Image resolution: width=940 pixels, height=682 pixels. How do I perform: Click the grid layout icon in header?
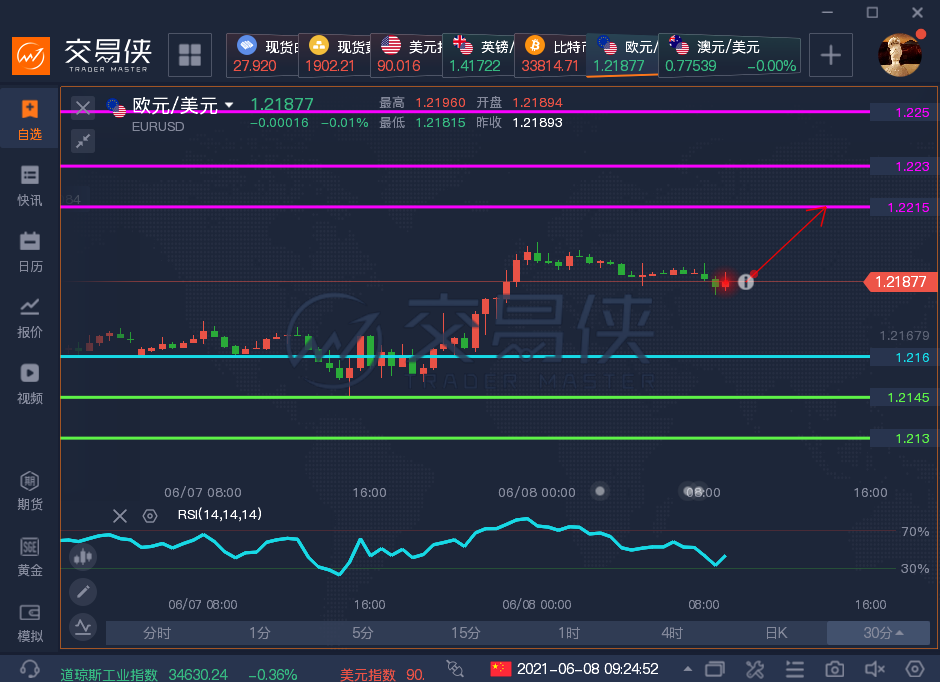click(x=189, y=55)
